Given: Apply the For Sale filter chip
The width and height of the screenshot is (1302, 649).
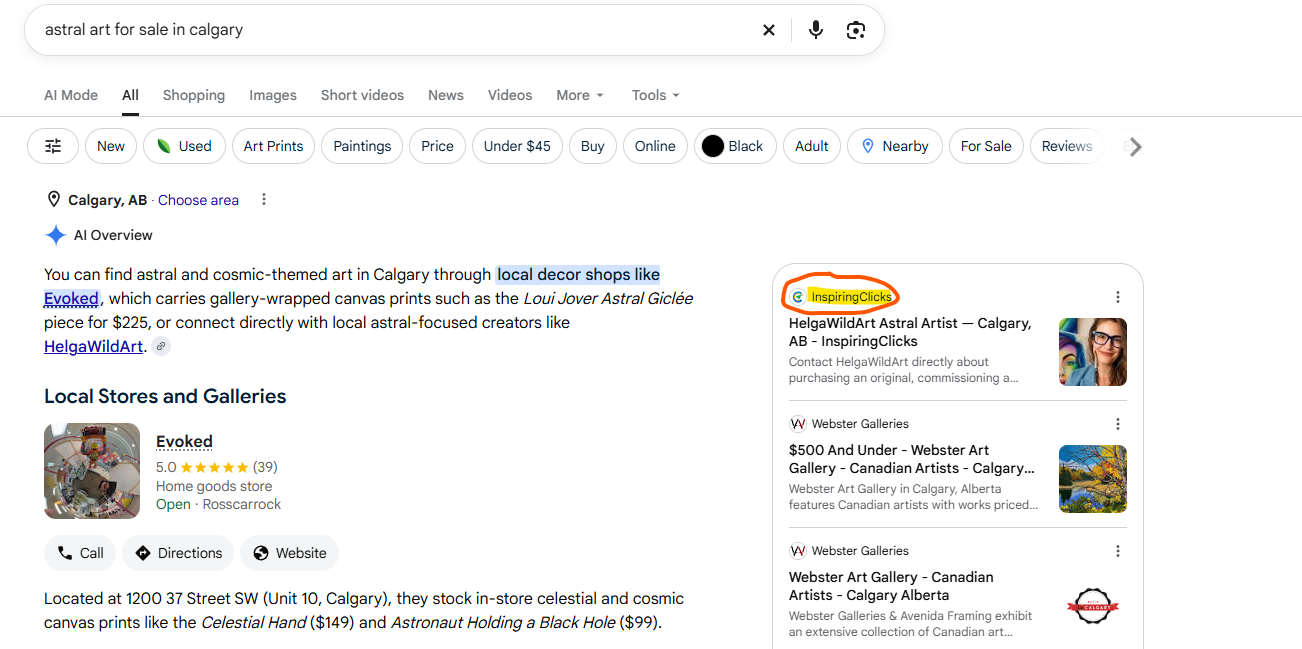Looking at the screenshot, I should coord(986,146).
